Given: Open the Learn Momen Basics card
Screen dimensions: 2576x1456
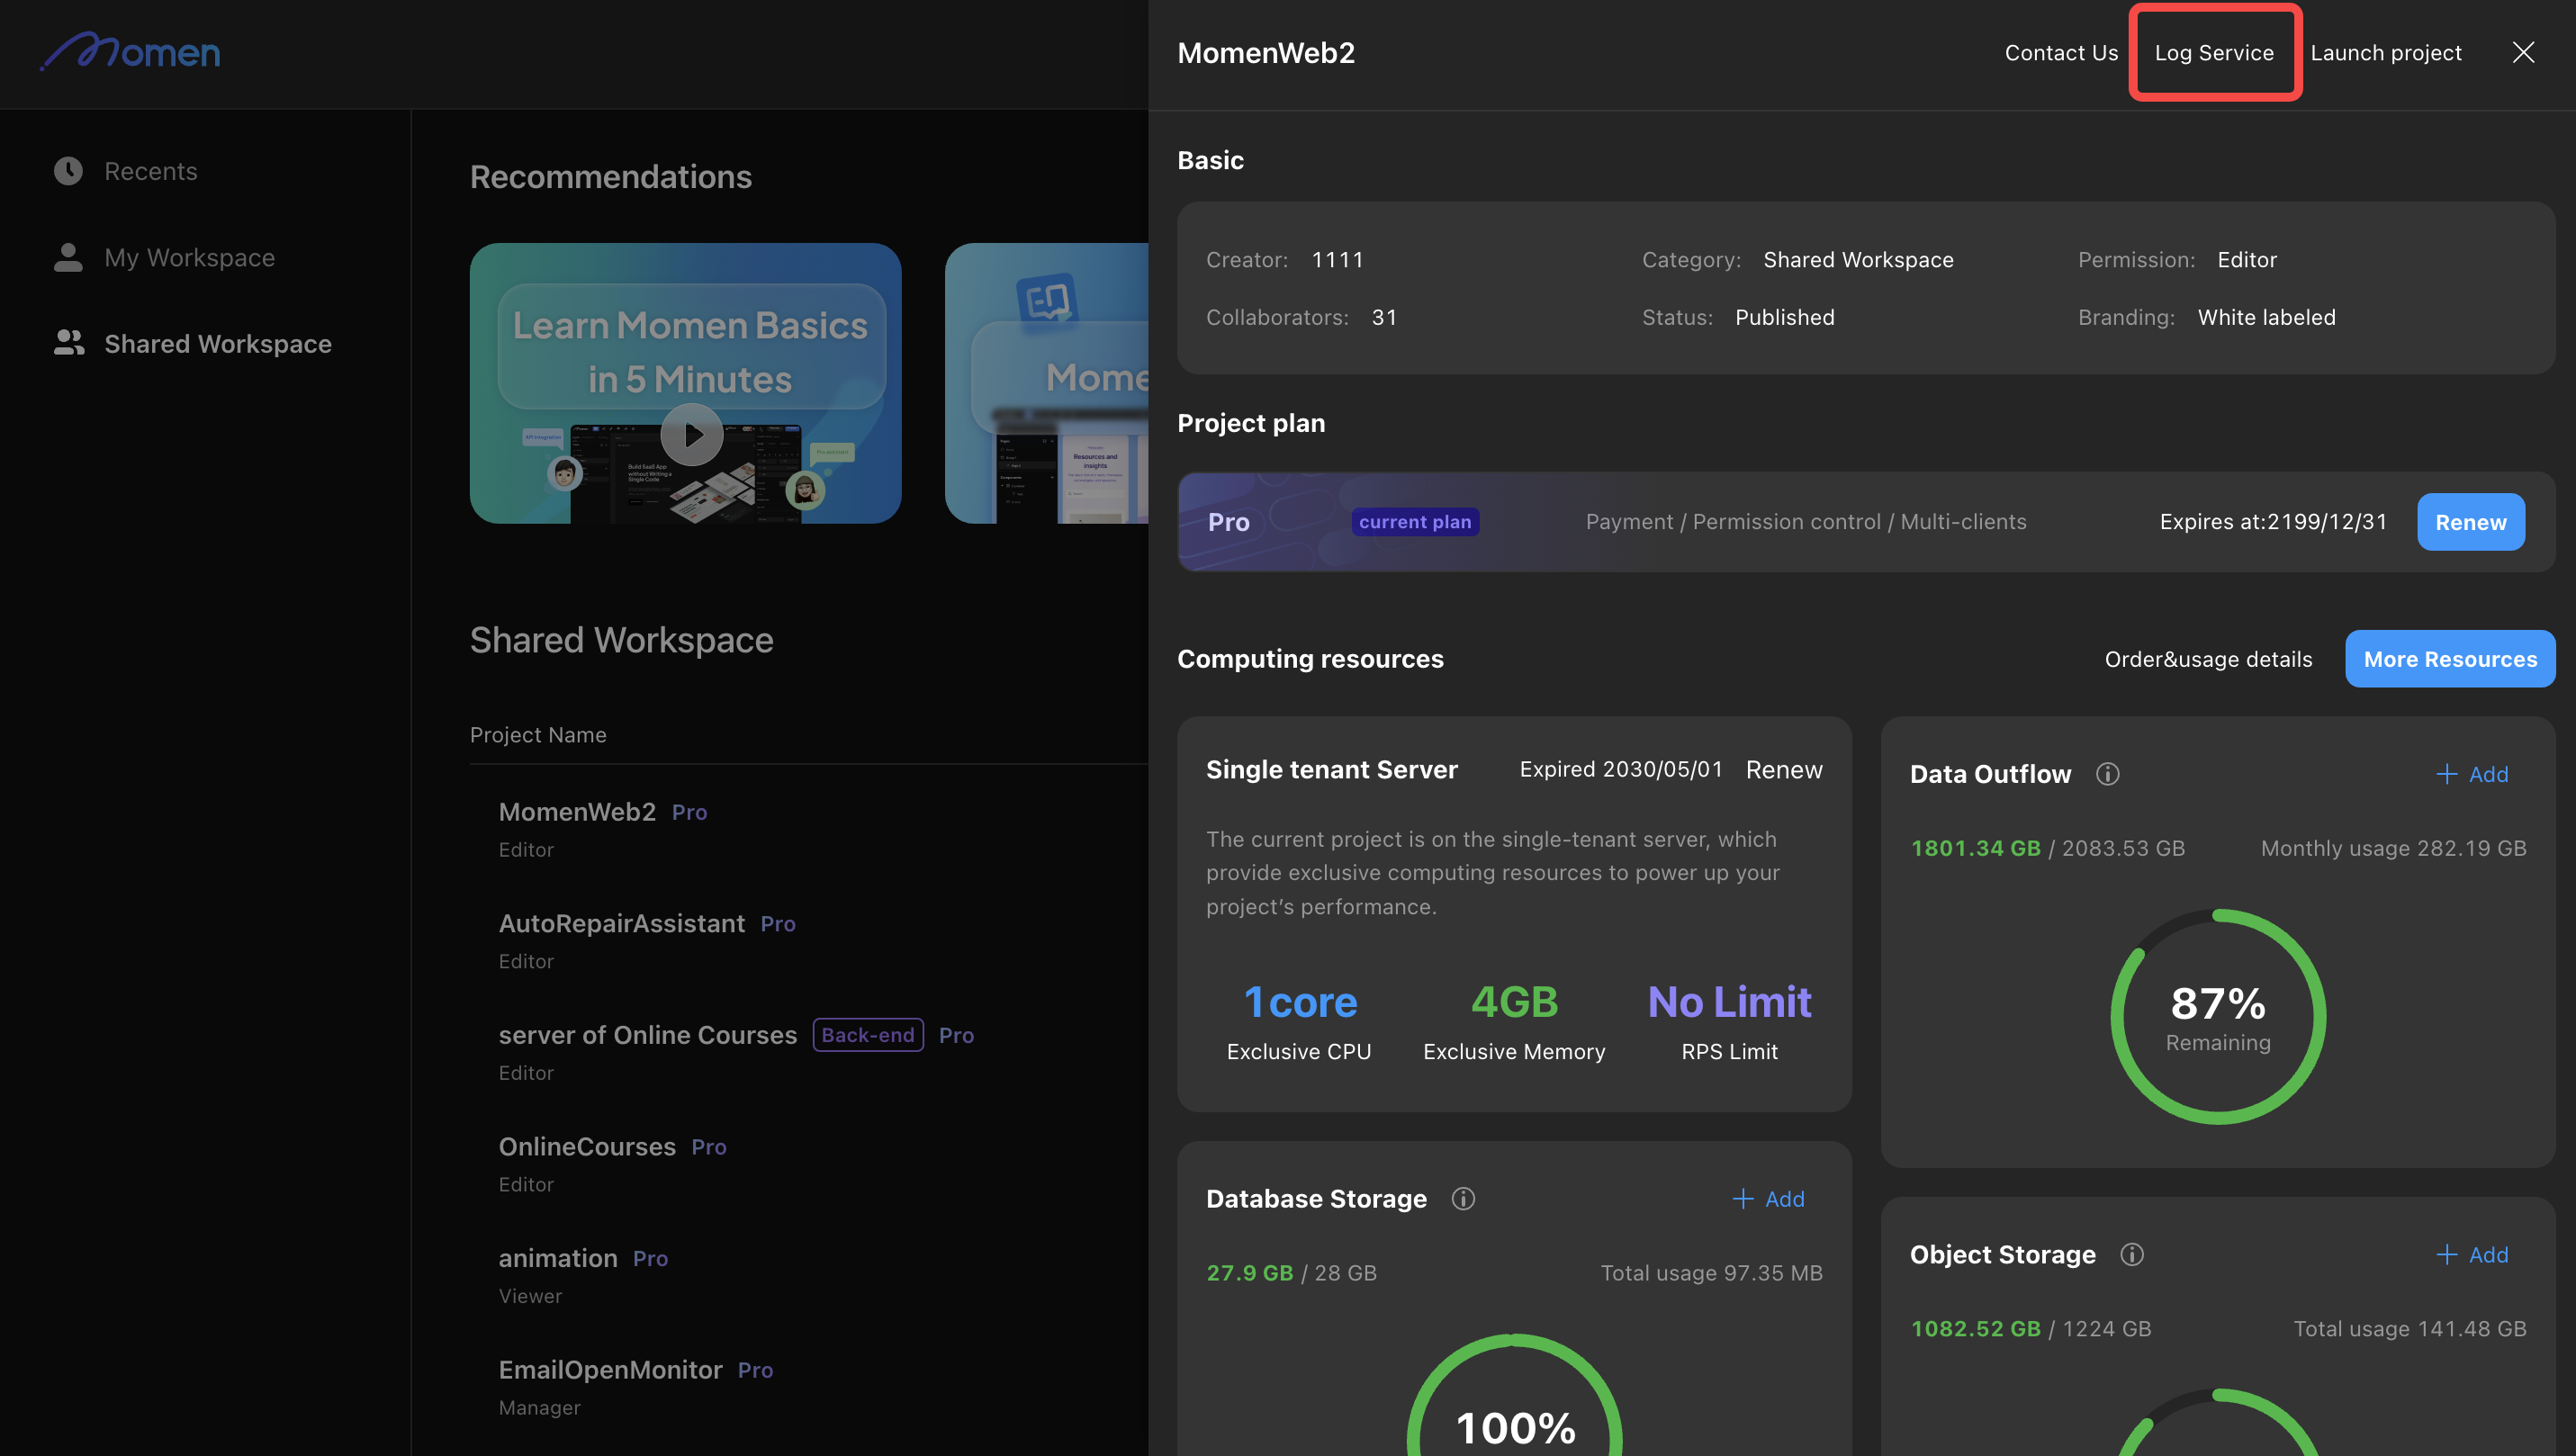Looking at the screenshot, I should pos(685,383).
